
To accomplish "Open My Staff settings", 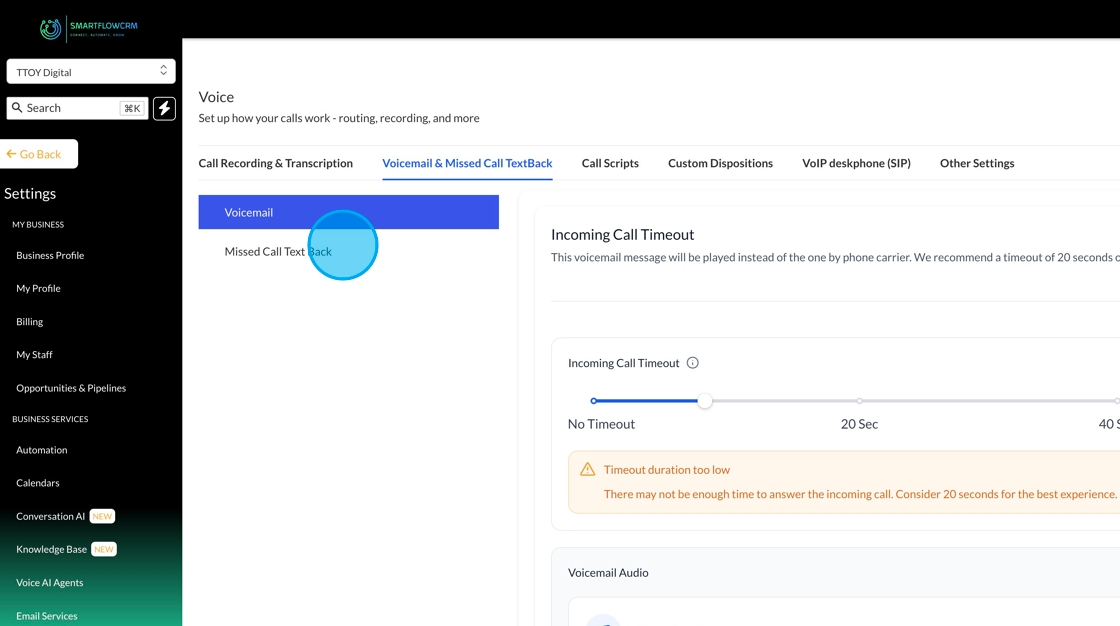I will click(x=34, y=354).
